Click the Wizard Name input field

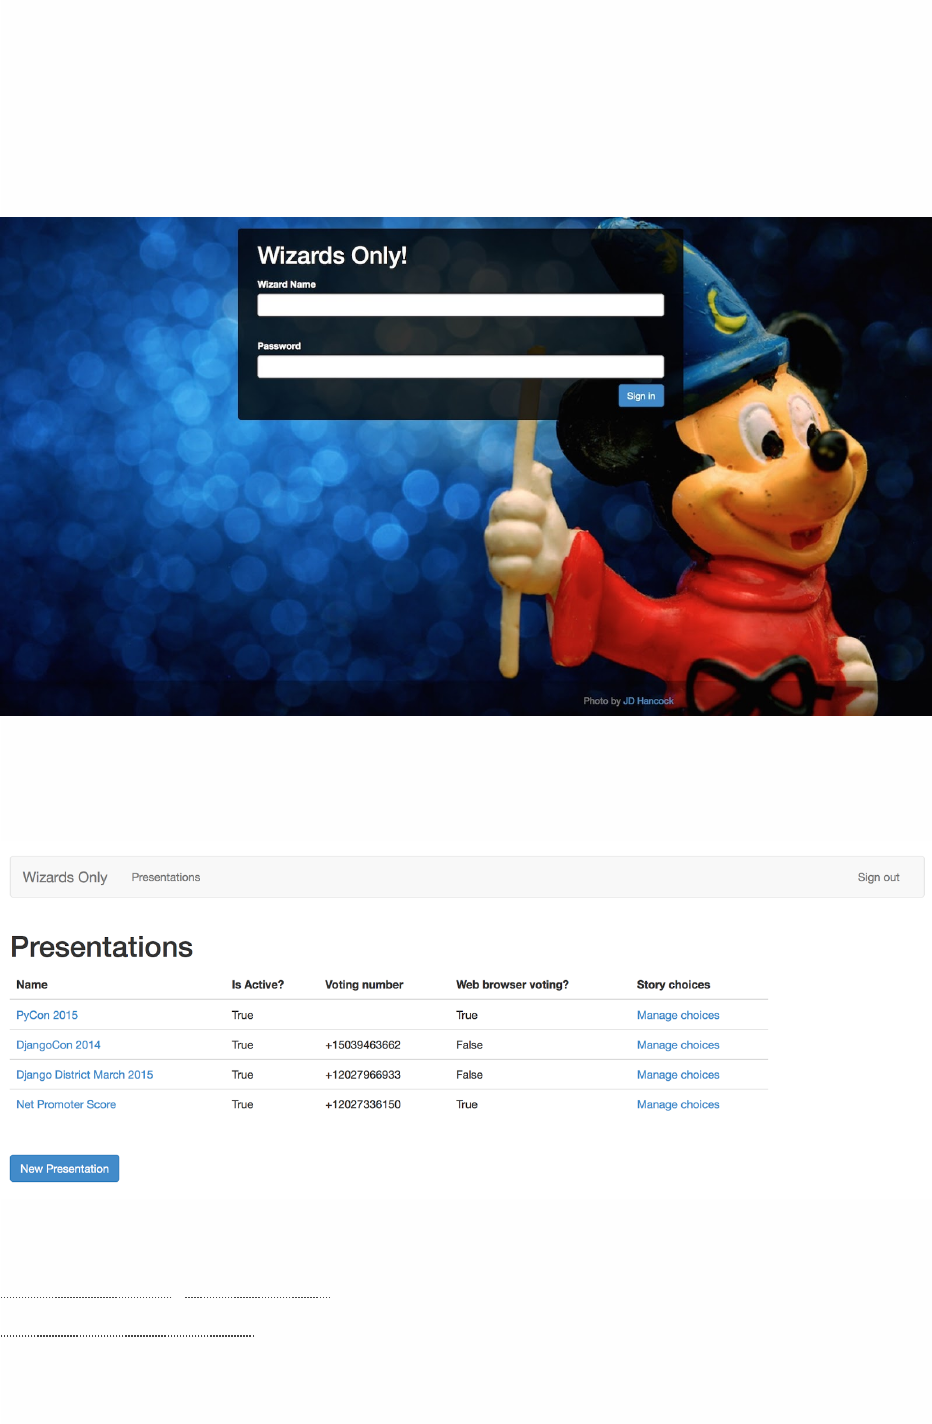click(460, 305)
